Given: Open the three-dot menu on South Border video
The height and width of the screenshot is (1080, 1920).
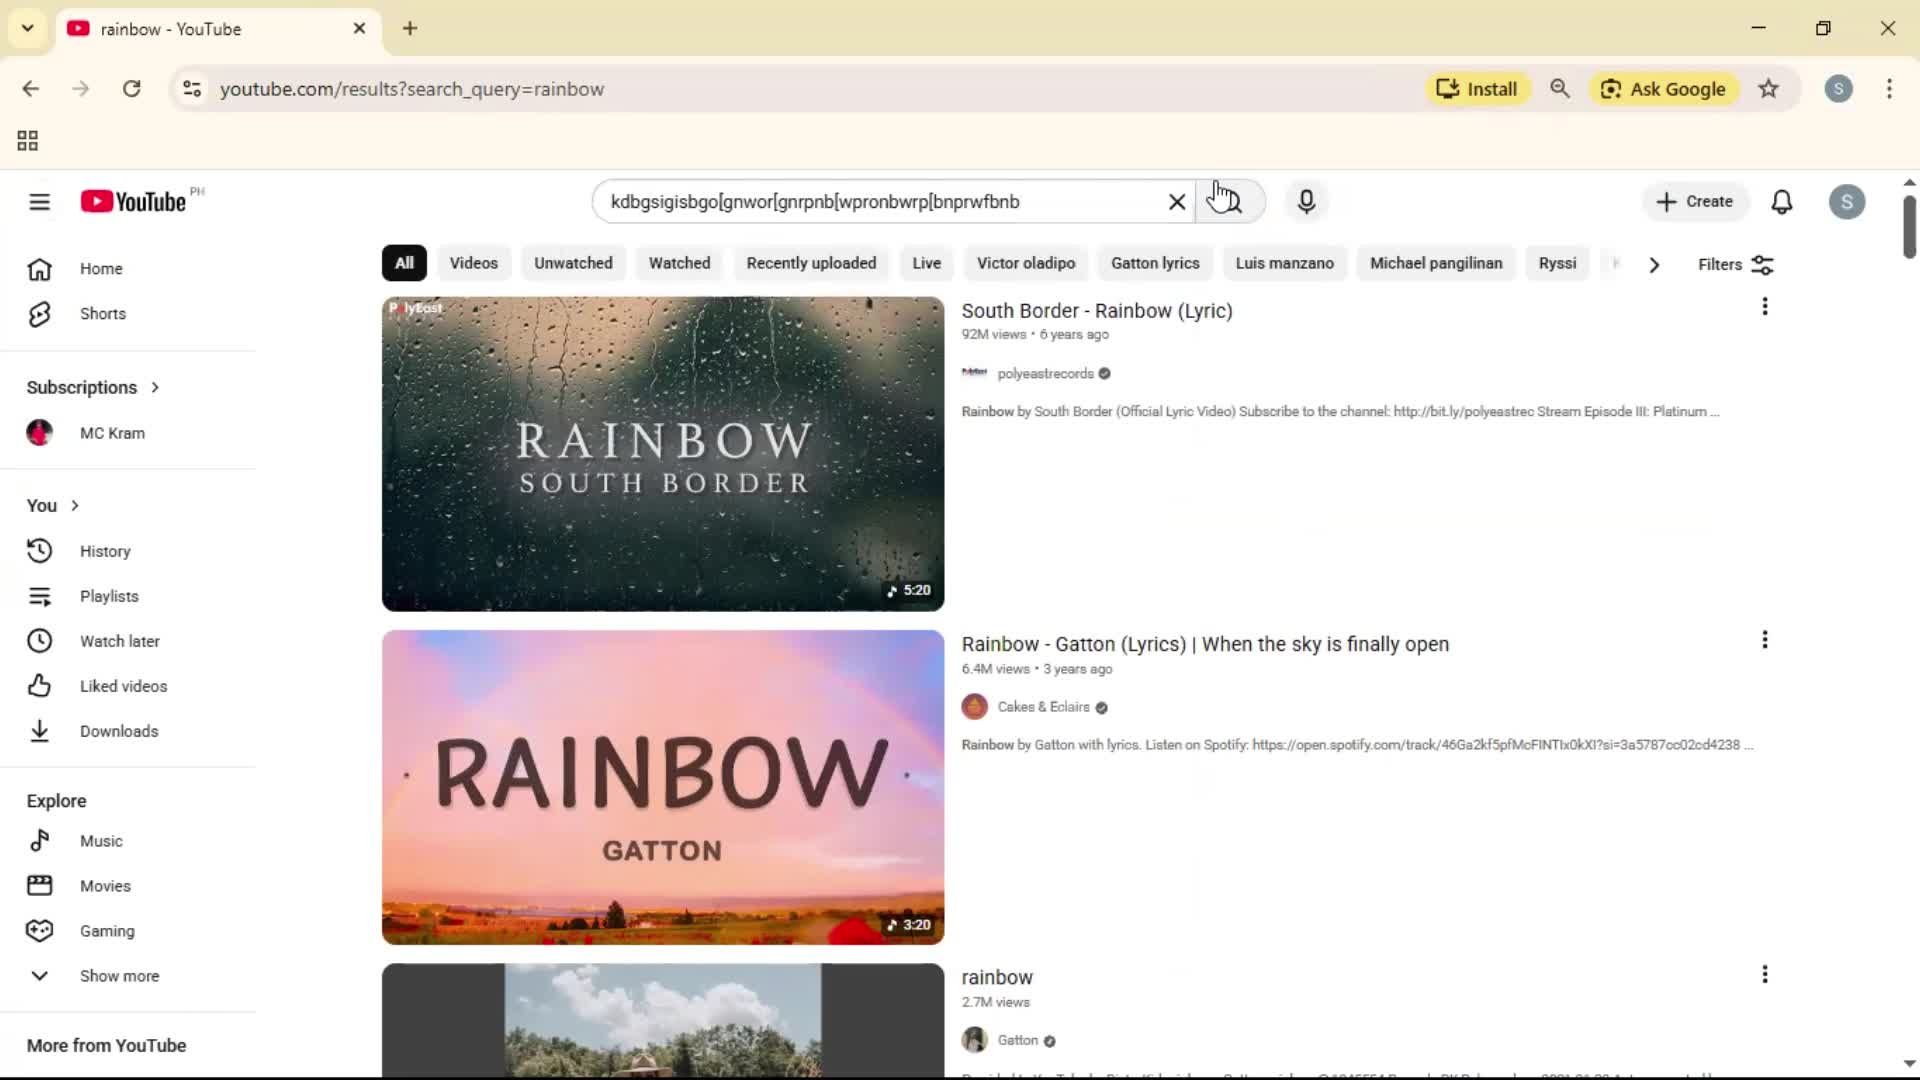Looking at the screenshot, I should (x=1764, y=306).
